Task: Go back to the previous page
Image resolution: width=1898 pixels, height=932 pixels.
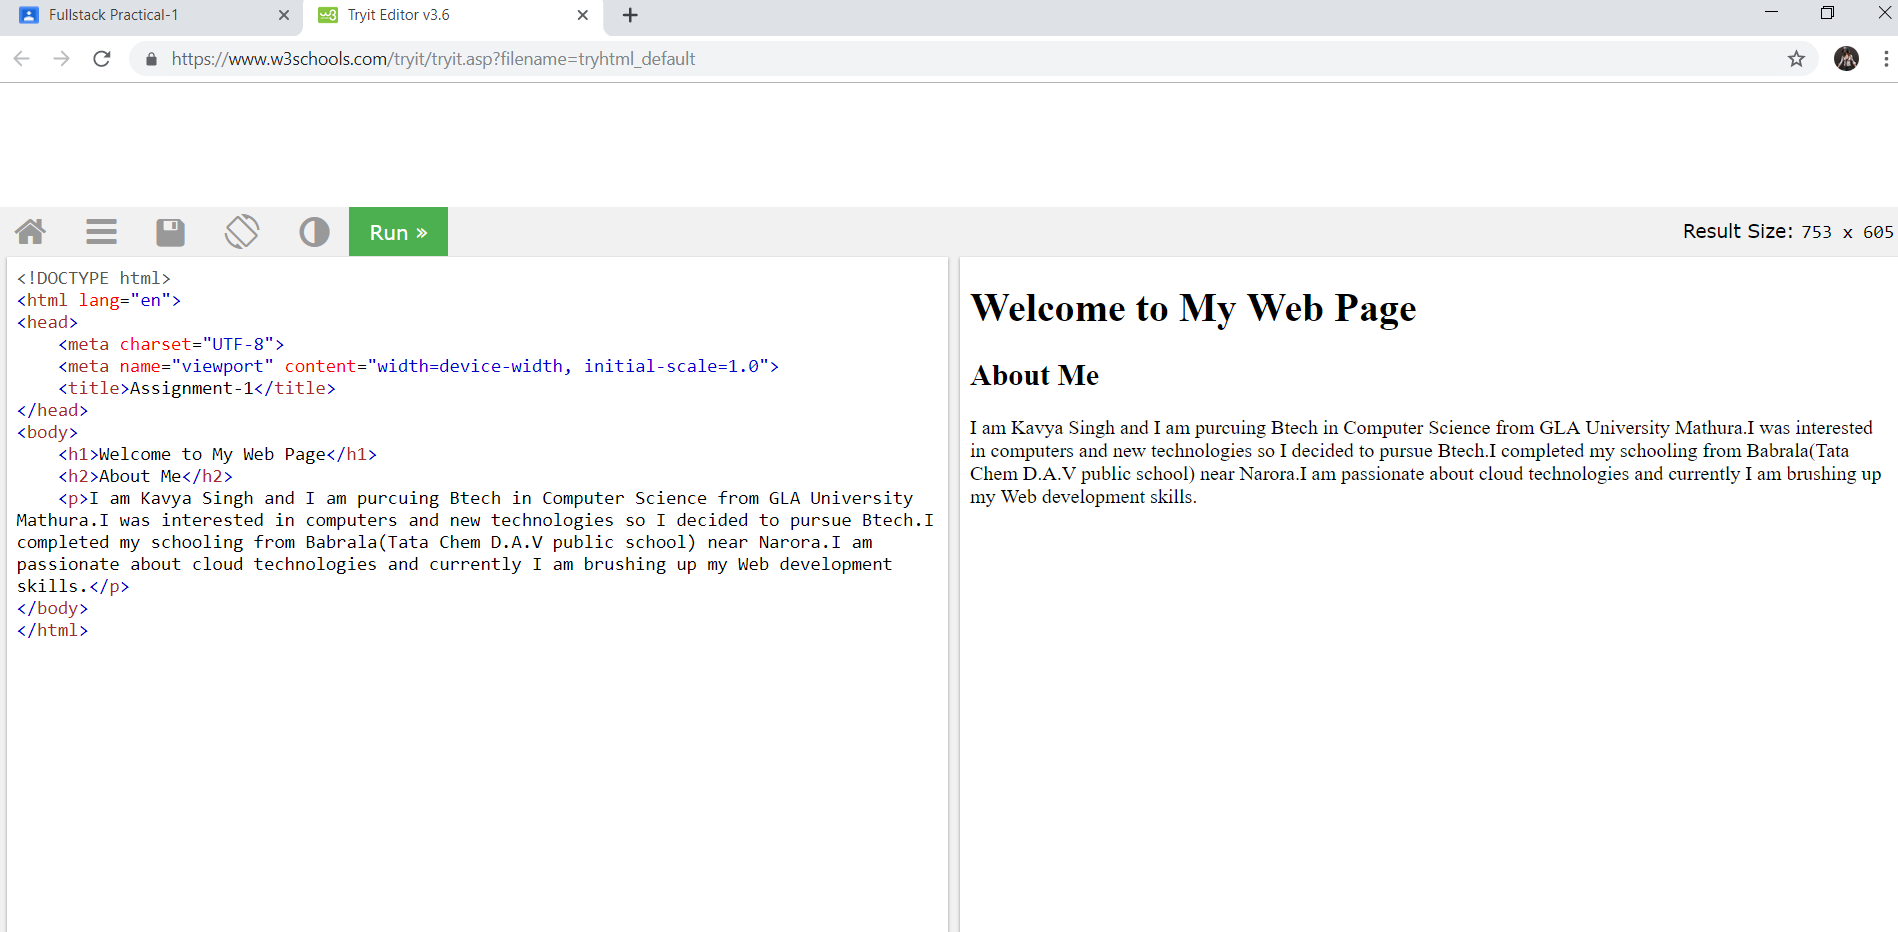Action: pyautogui.click(x=22, y=59)
